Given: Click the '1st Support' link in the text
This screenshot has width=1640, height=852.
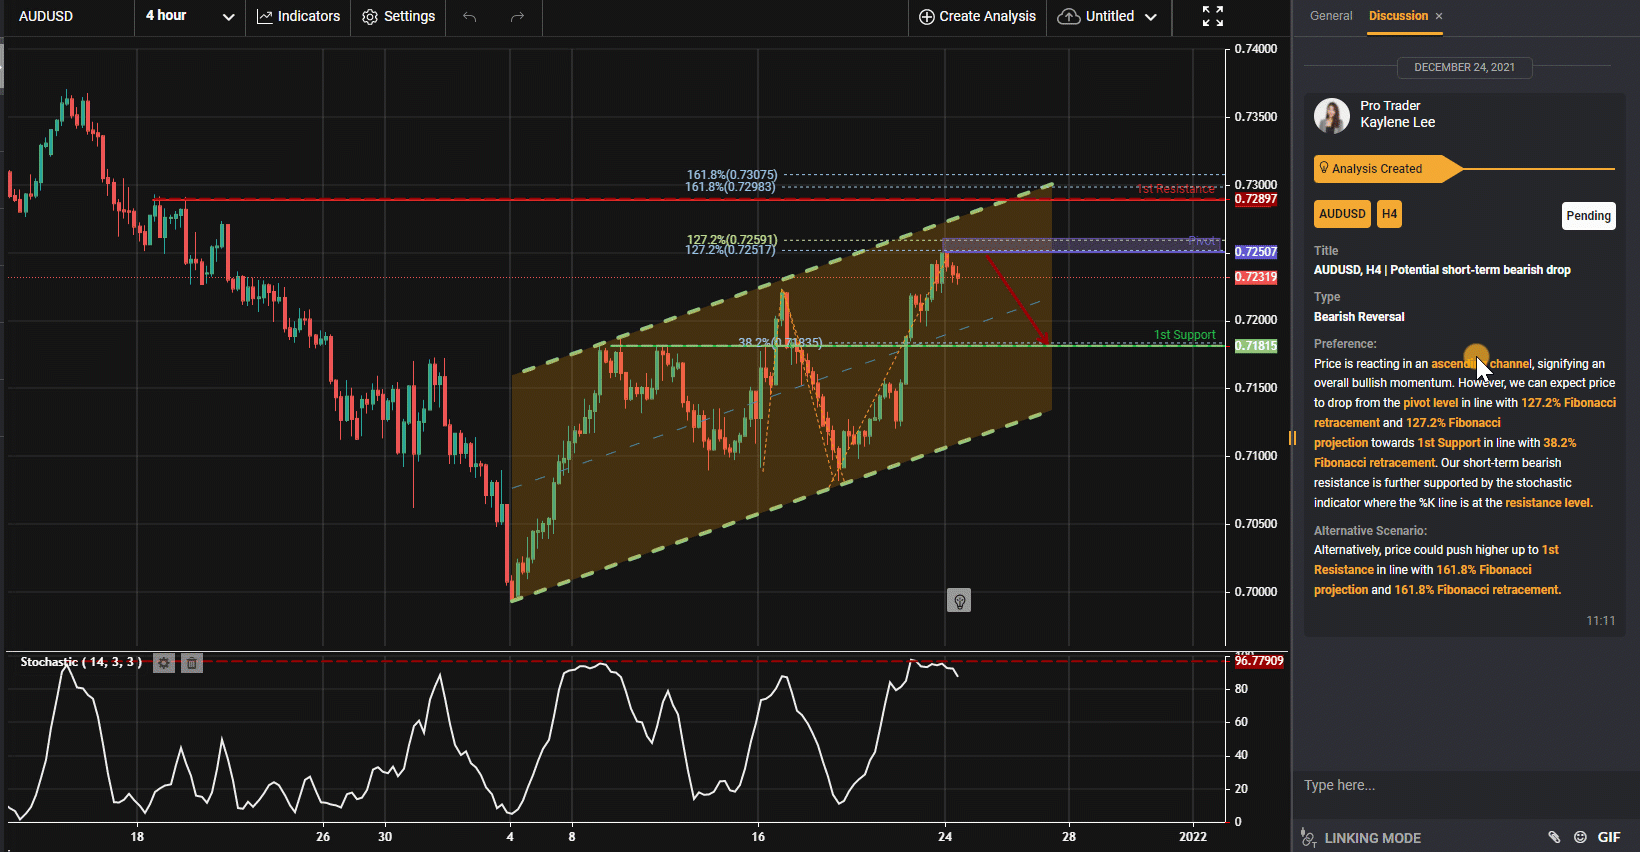Looking at the screenshot, I should click(1449, 443).
